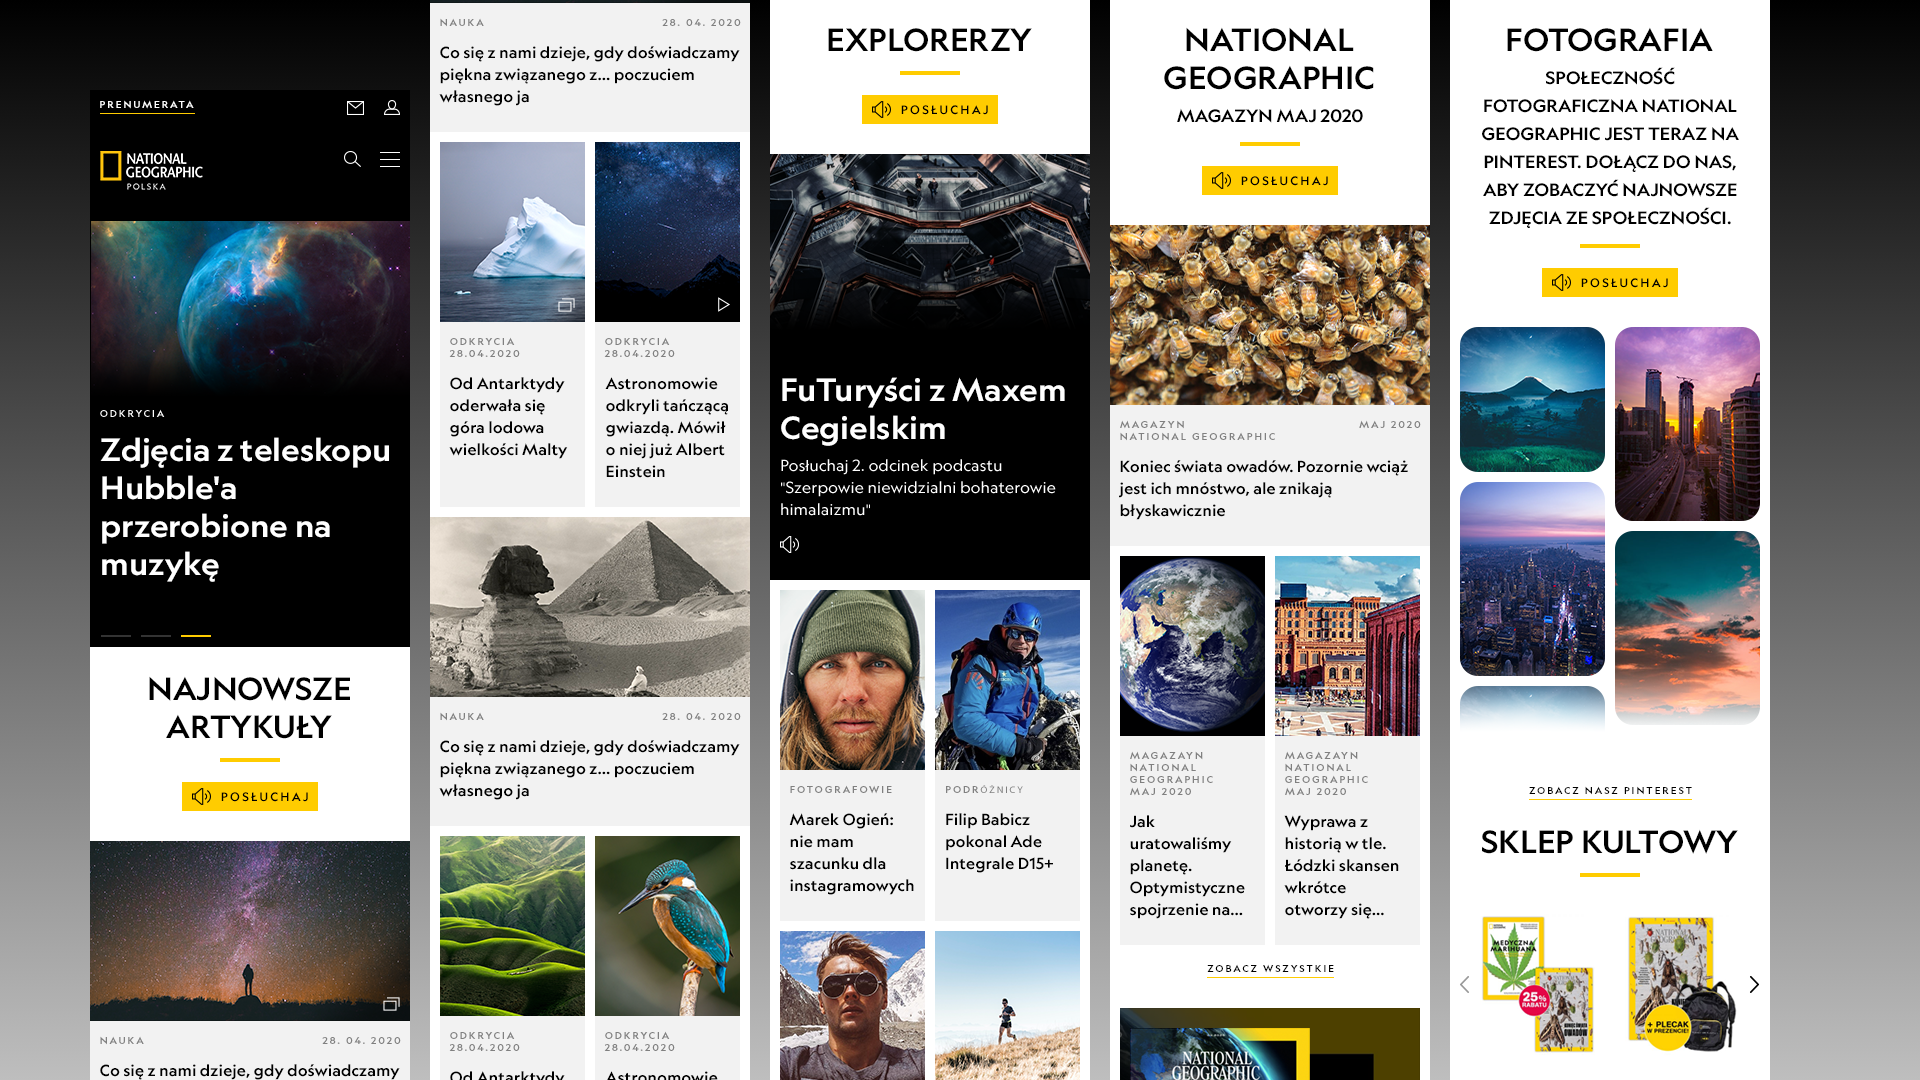
Task: Open the hamburger menu icon
Action: [390, 159]
